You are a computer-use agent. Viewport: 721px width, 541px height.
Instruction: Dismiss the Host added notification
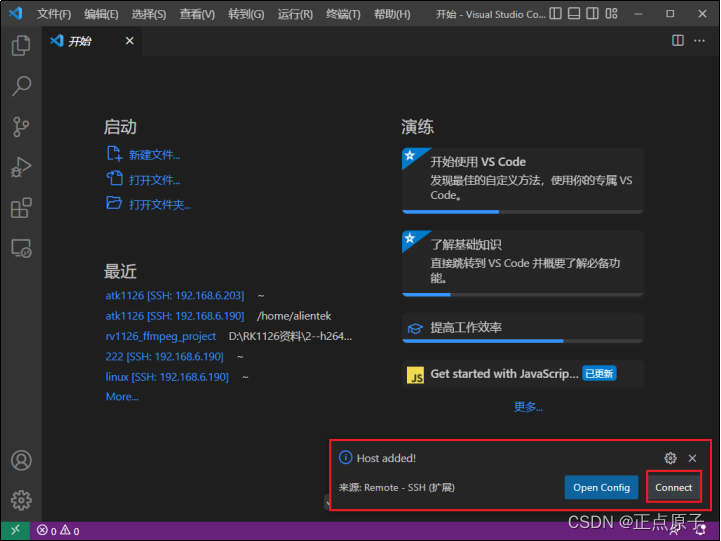tap(692, 458)
